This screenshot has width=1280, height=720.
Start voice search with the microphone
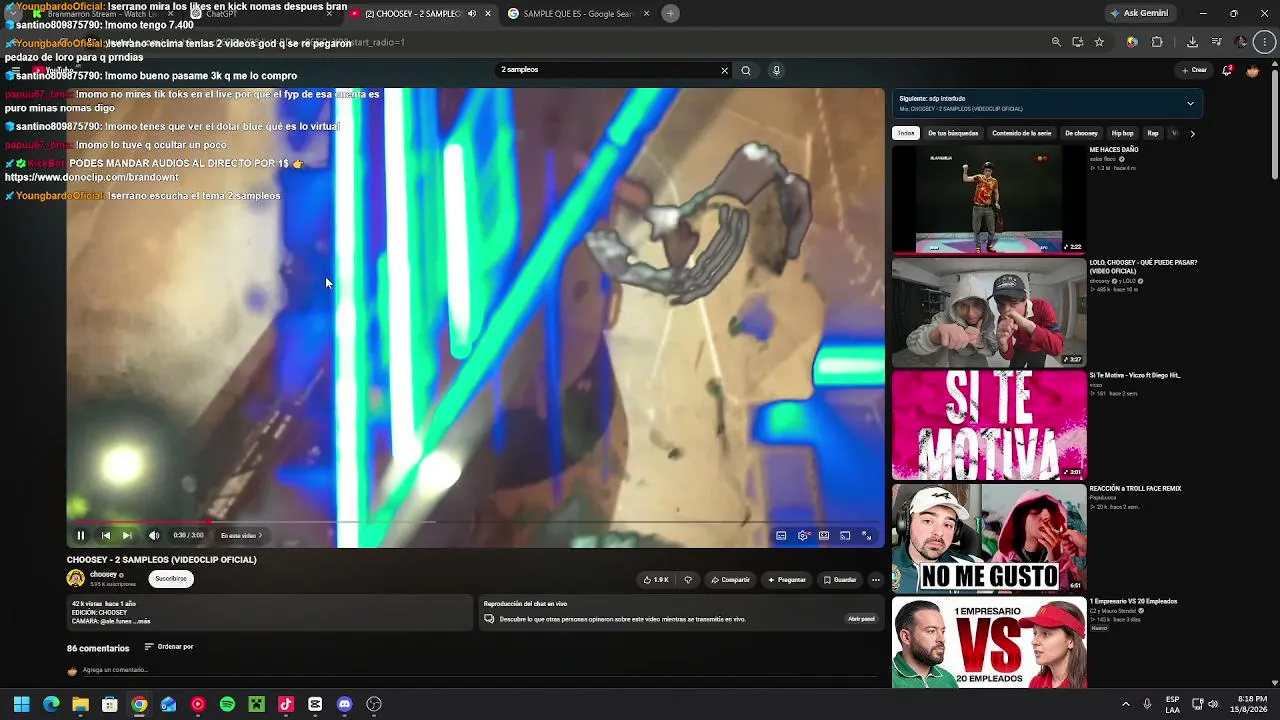[776, 70]
